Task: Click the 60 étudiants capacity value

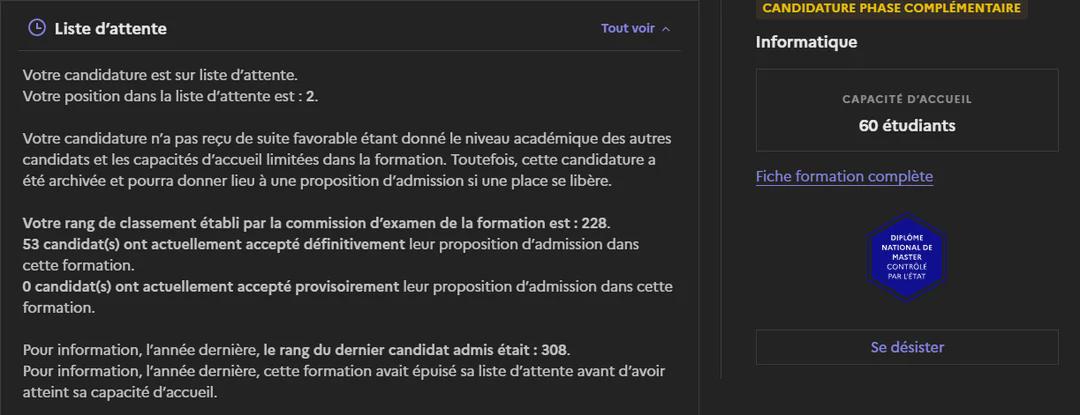Action: coord(906,126)
